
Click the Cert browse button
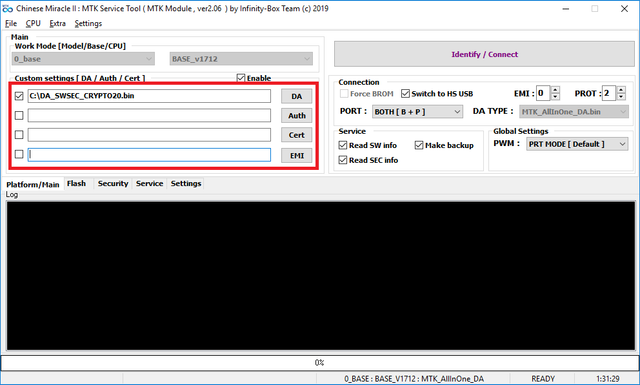[297, 135]
